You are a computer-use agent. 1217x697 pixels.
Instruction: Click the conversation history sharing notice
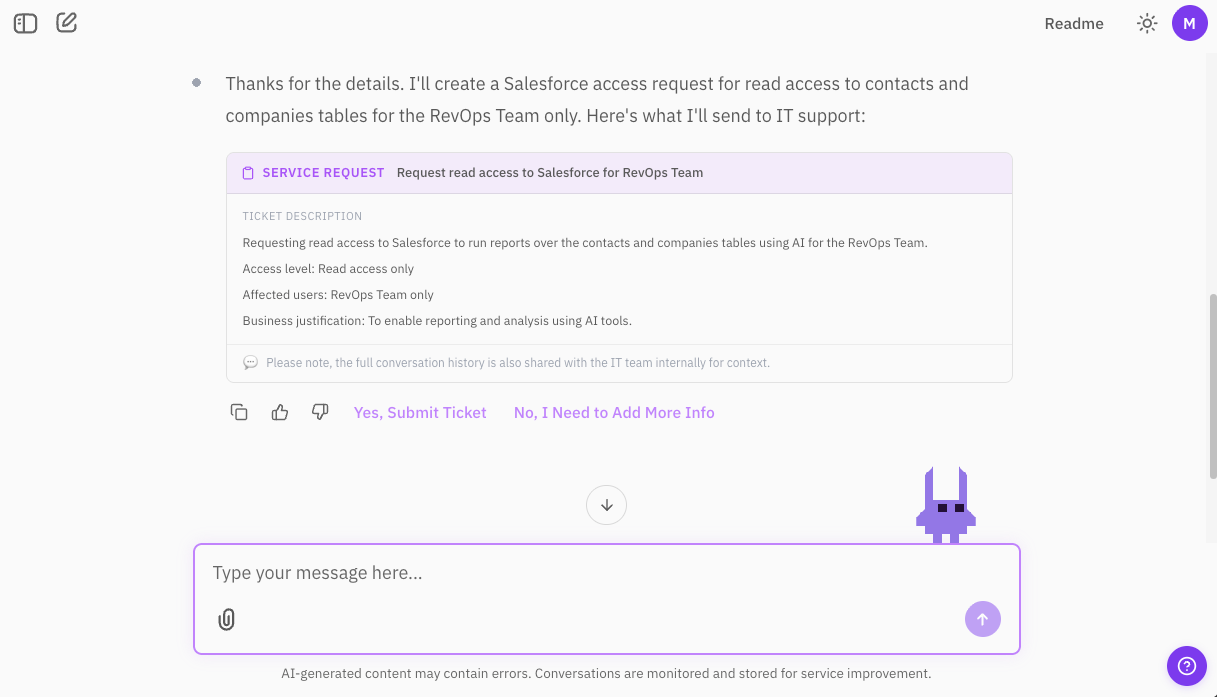point(517,362)
